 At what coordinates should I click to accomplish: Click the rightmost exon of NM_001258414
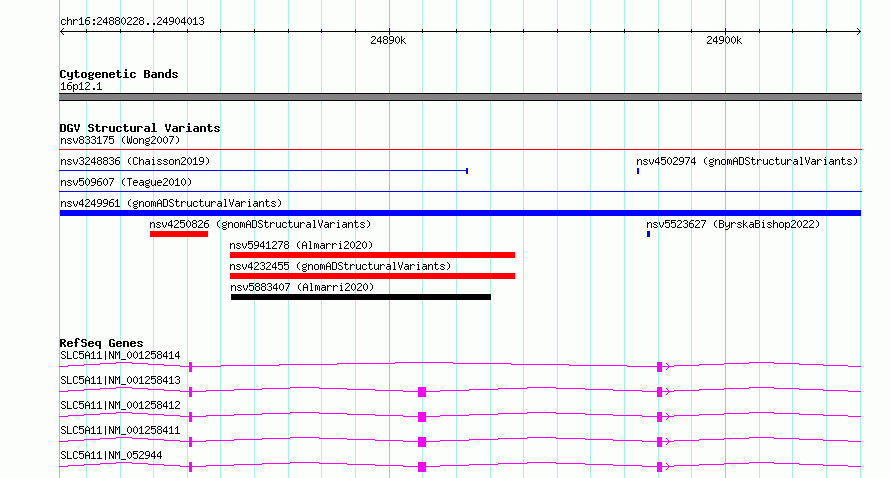click(660, 367)
